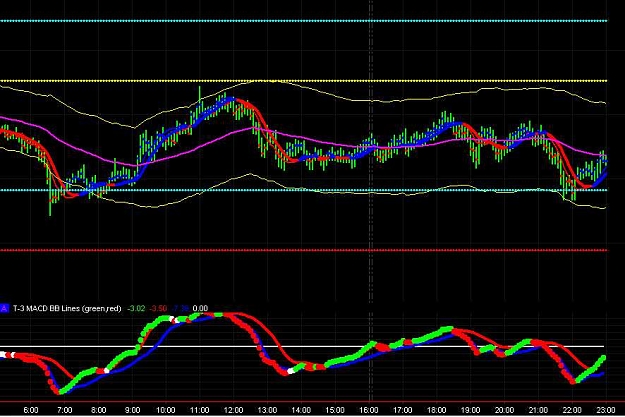Click the 10:00 time axis label
Image resolution: width=625 pixels, height=417 pixels.
(165, 410)
